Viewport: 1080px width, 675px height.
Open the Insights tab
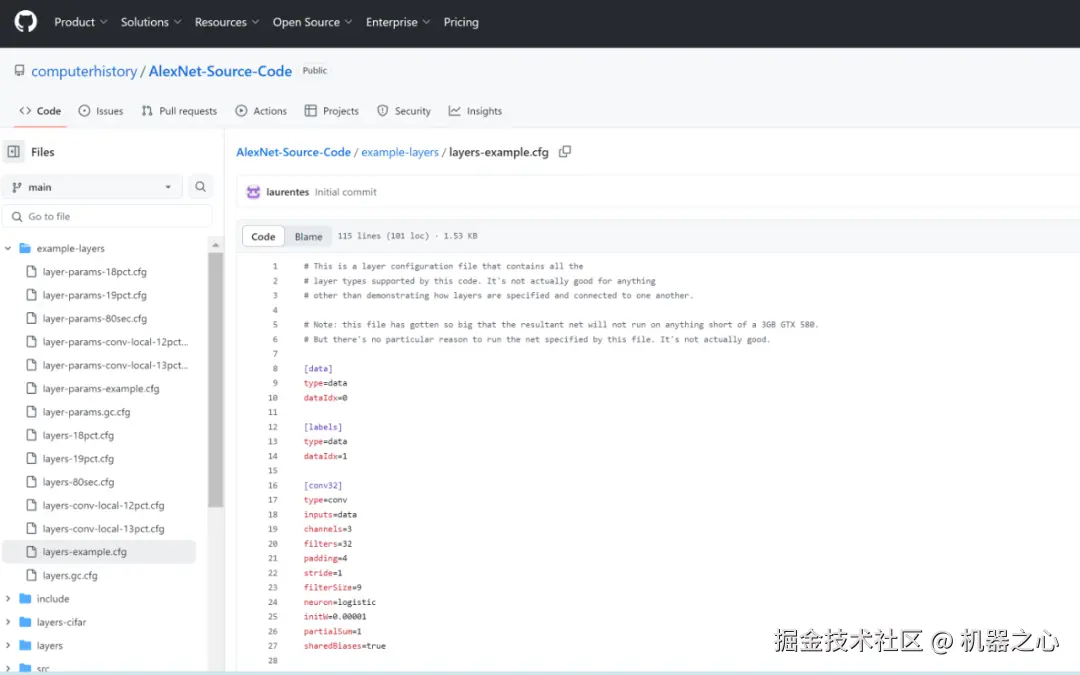pos(475,111)
